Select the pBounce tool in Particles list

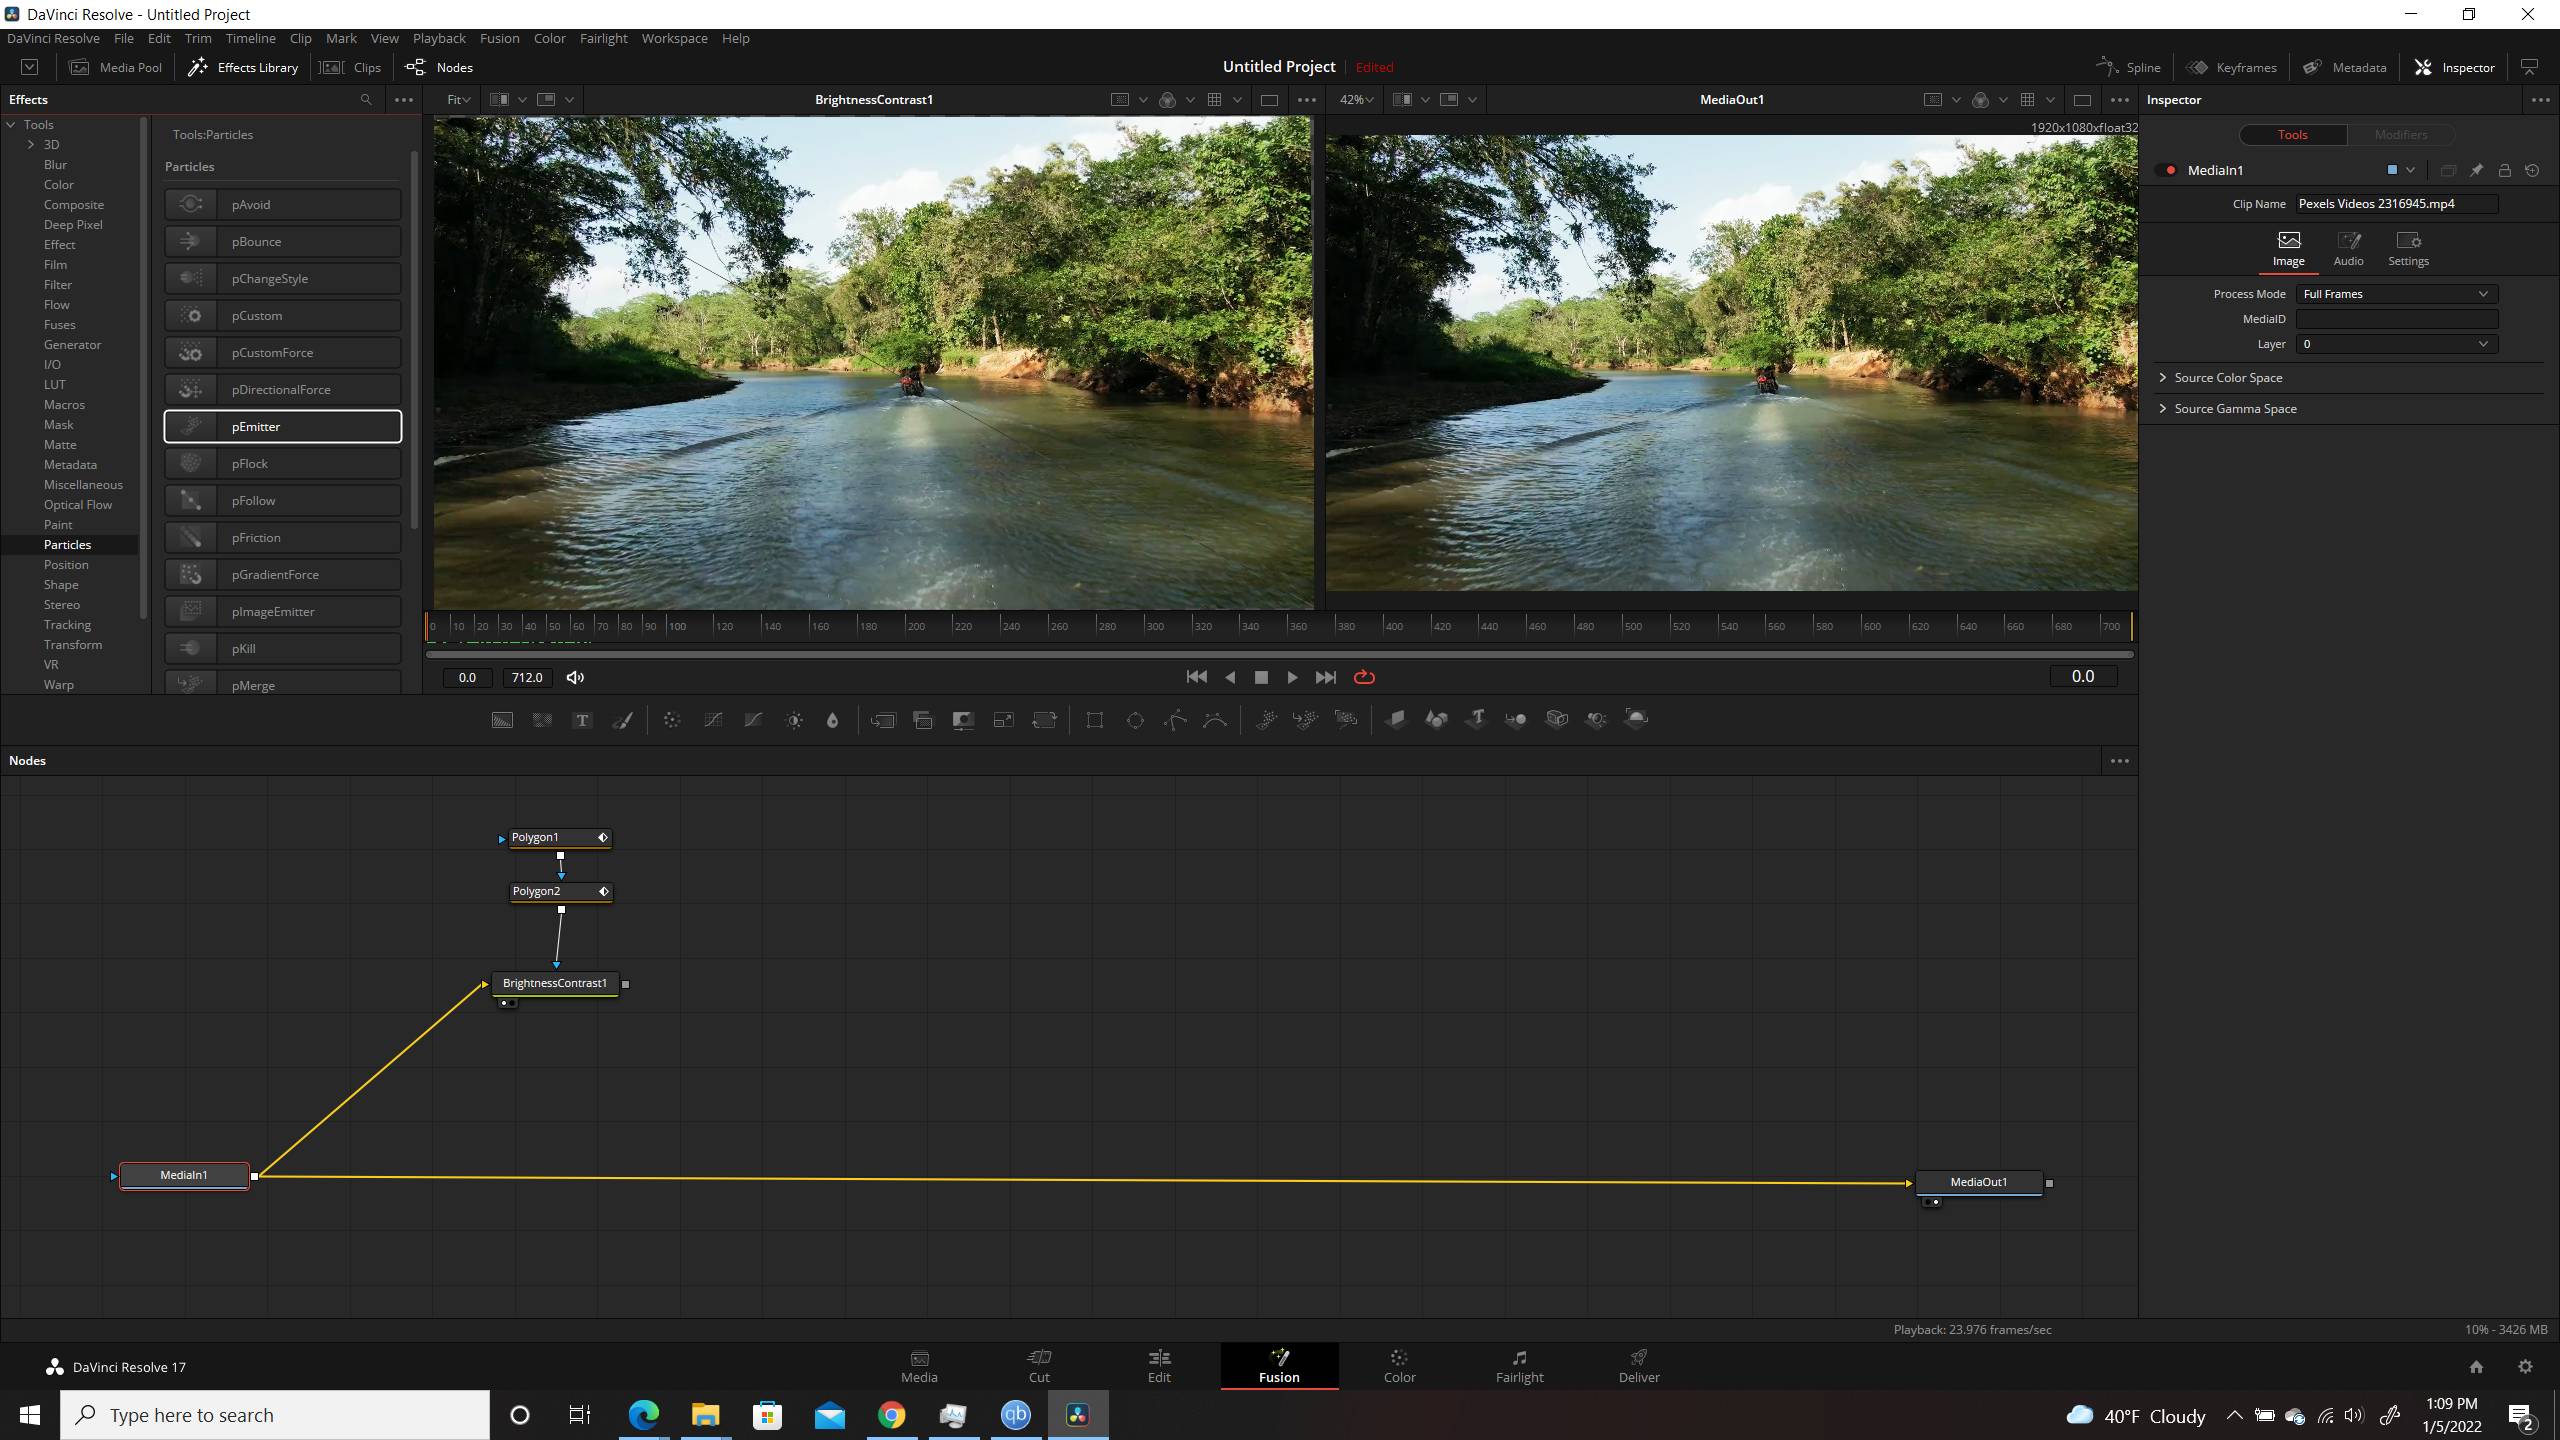coord(283,242)
